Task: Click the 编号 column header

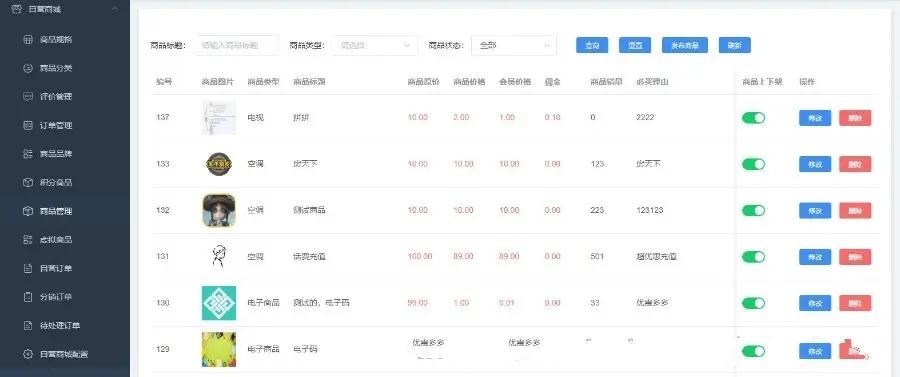Action: click(x=164, y=82)
